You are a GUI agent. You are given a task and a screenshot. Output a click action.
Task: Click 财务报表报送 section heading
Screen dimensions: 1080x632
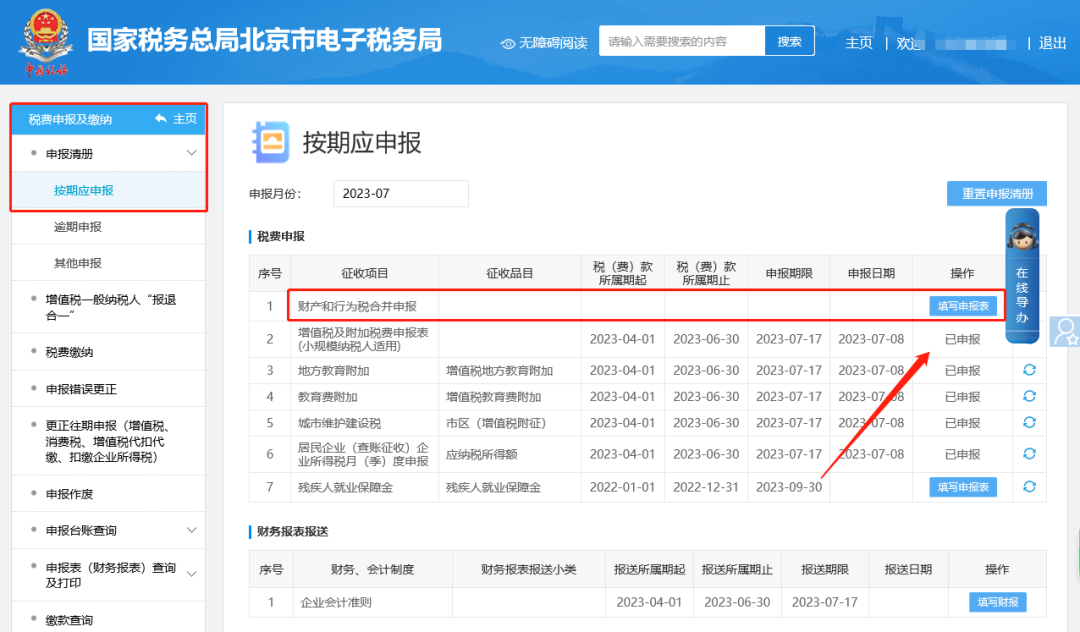(293, 531)
